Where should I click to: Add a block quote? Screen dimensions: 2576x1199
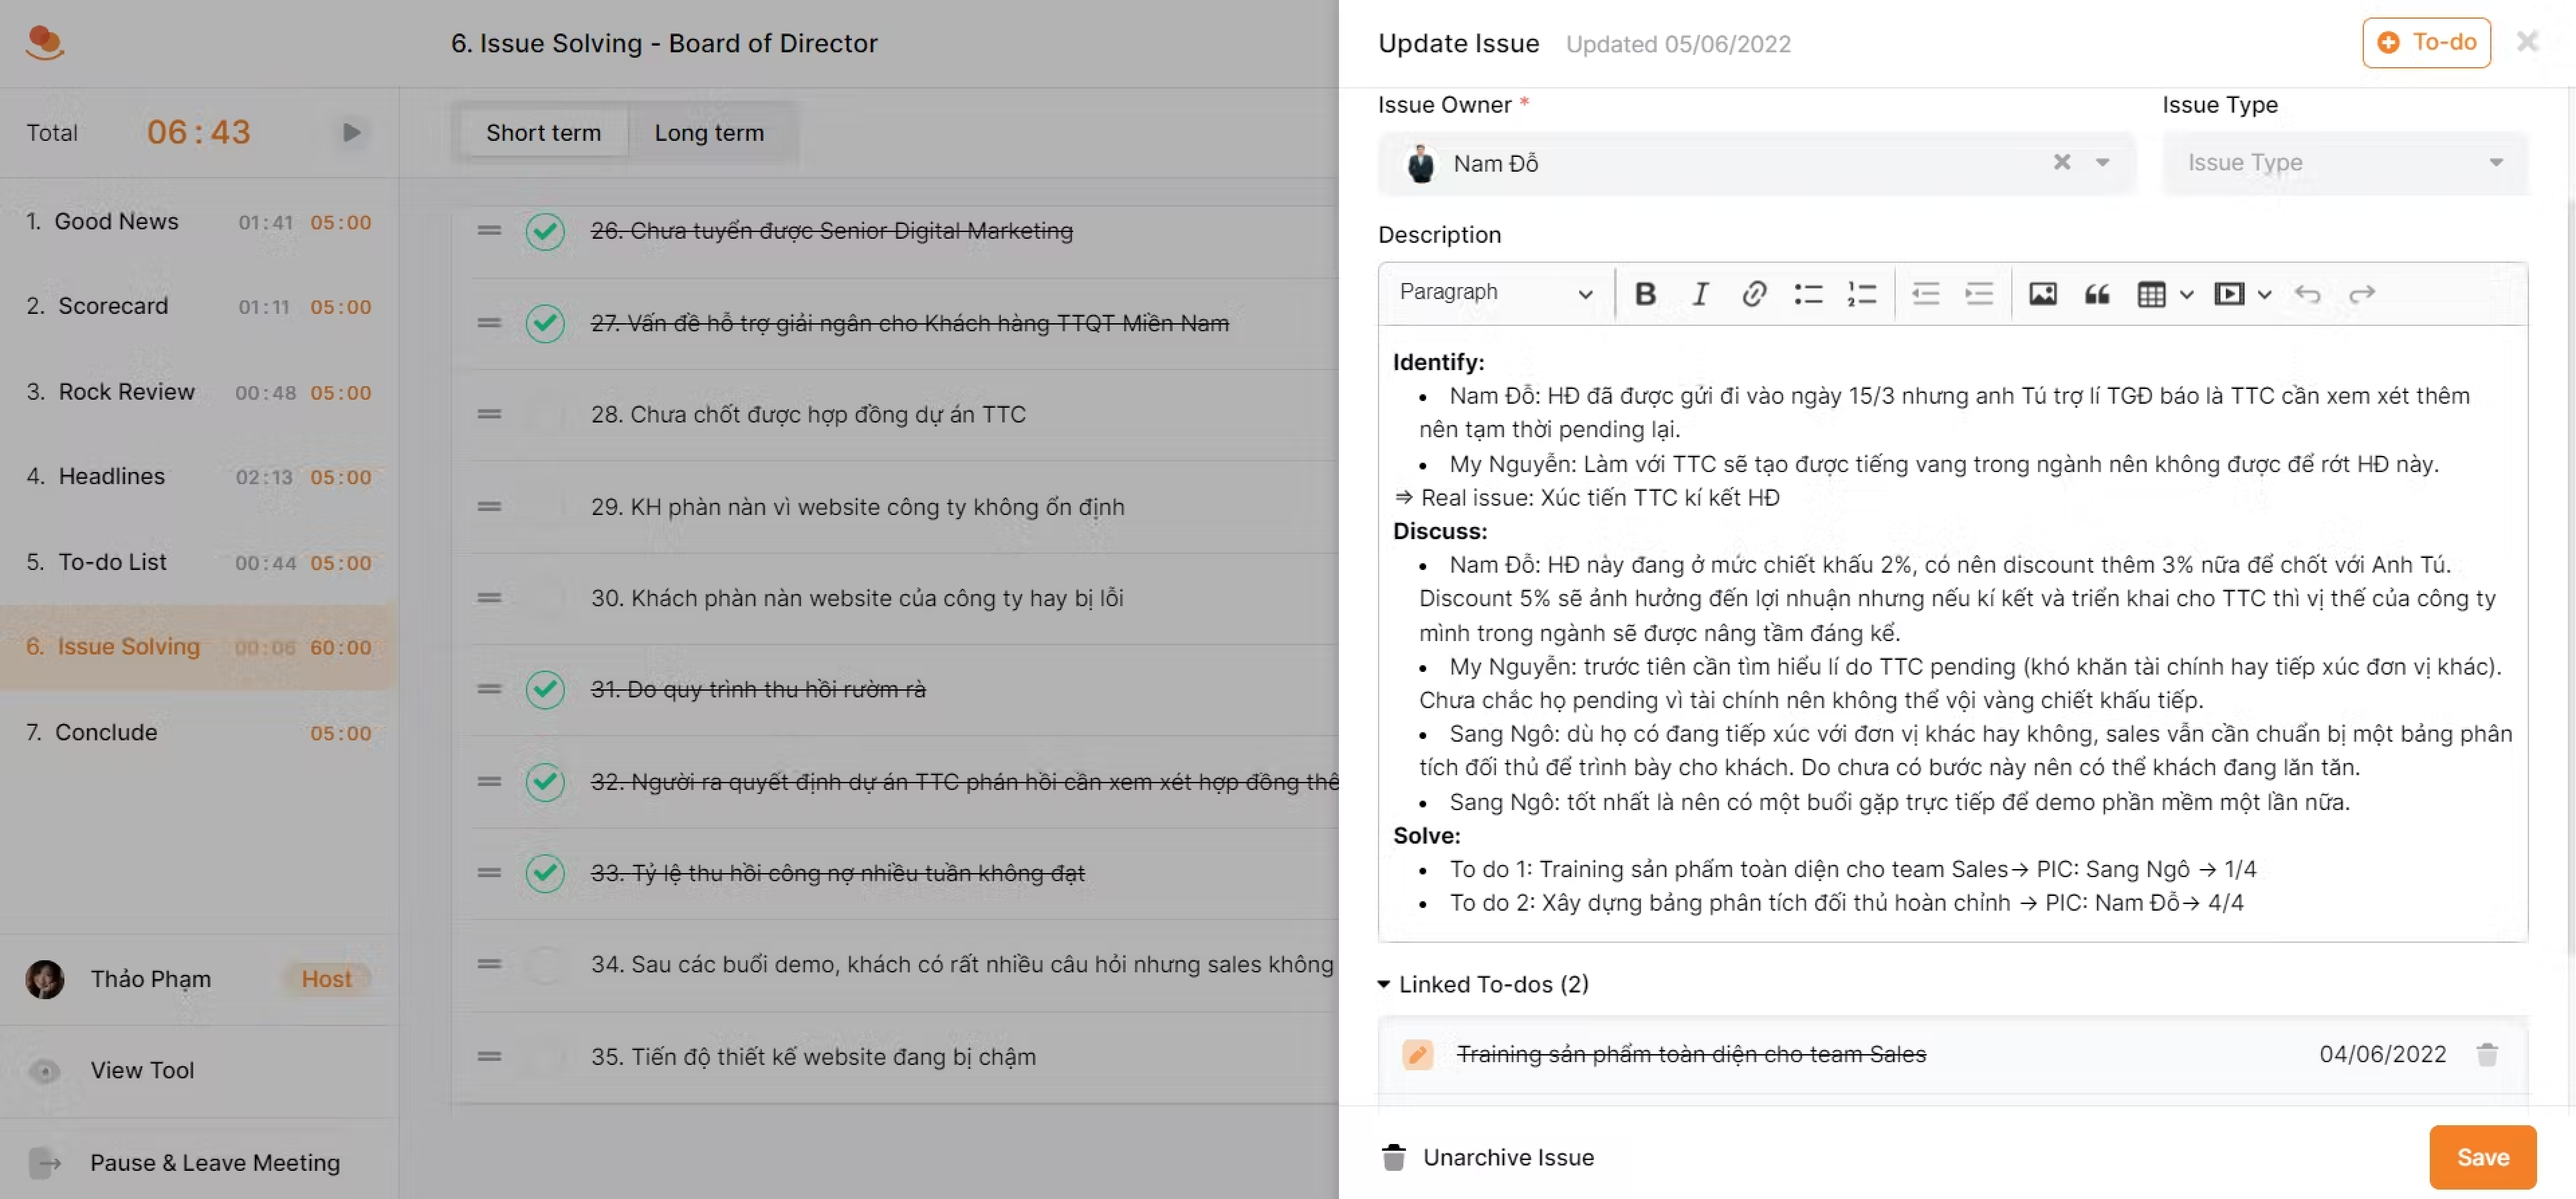pos(2096,293)
